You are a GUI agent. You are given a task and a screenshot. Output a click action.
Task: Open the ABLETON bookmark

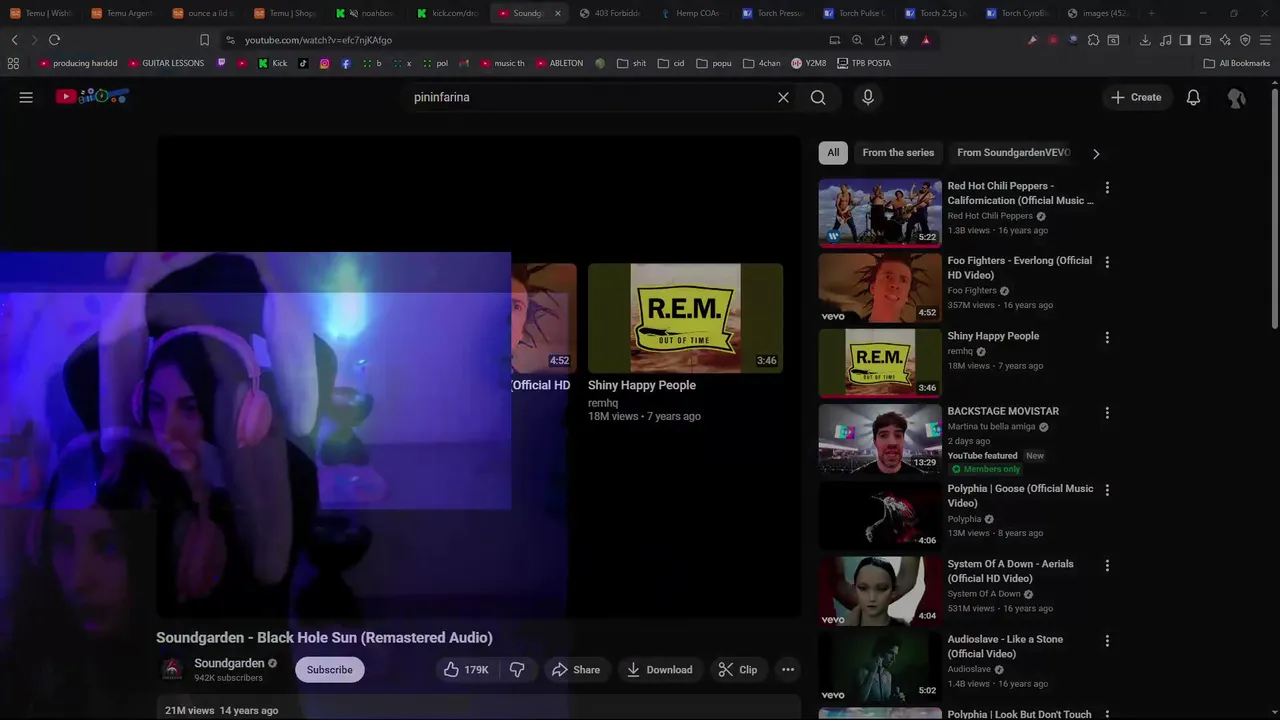(559, 63)
